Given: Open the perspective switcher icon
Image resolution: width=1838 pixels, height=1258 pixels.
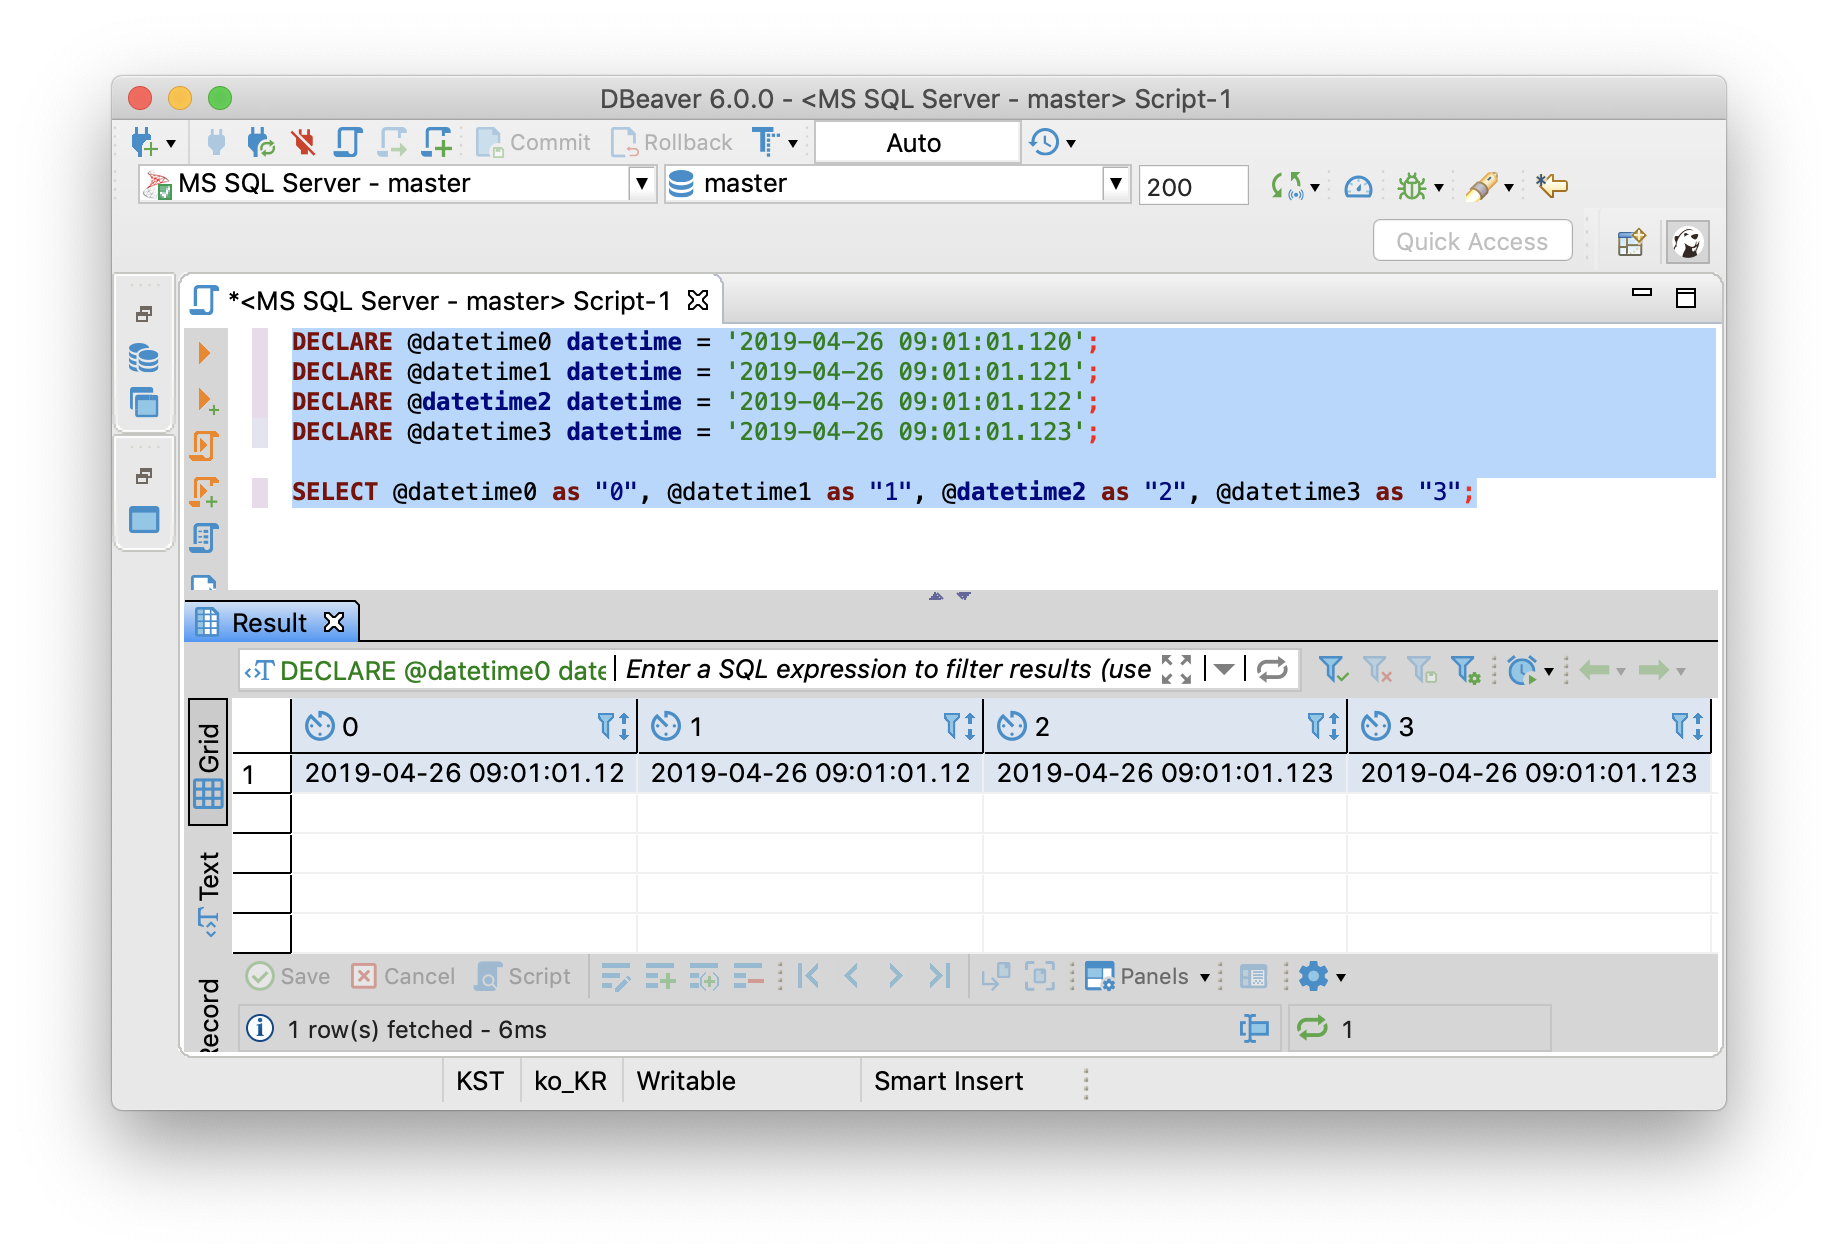Looking at the screenshot, I should [1631, 242].
